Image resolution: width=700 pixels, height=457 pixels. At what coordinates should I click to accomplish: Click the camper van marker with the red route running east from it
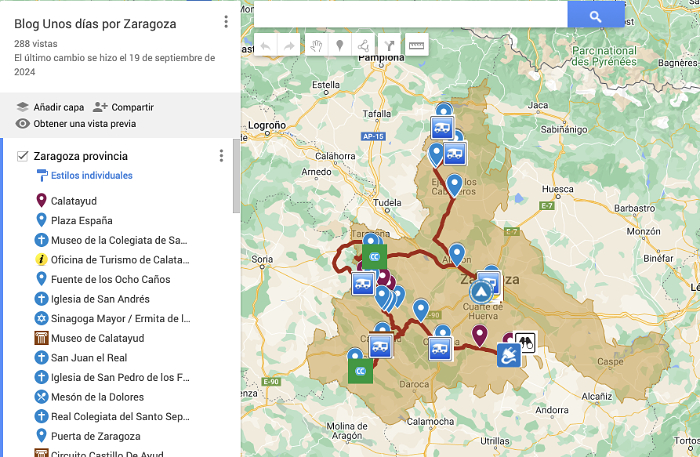point(440,349)
